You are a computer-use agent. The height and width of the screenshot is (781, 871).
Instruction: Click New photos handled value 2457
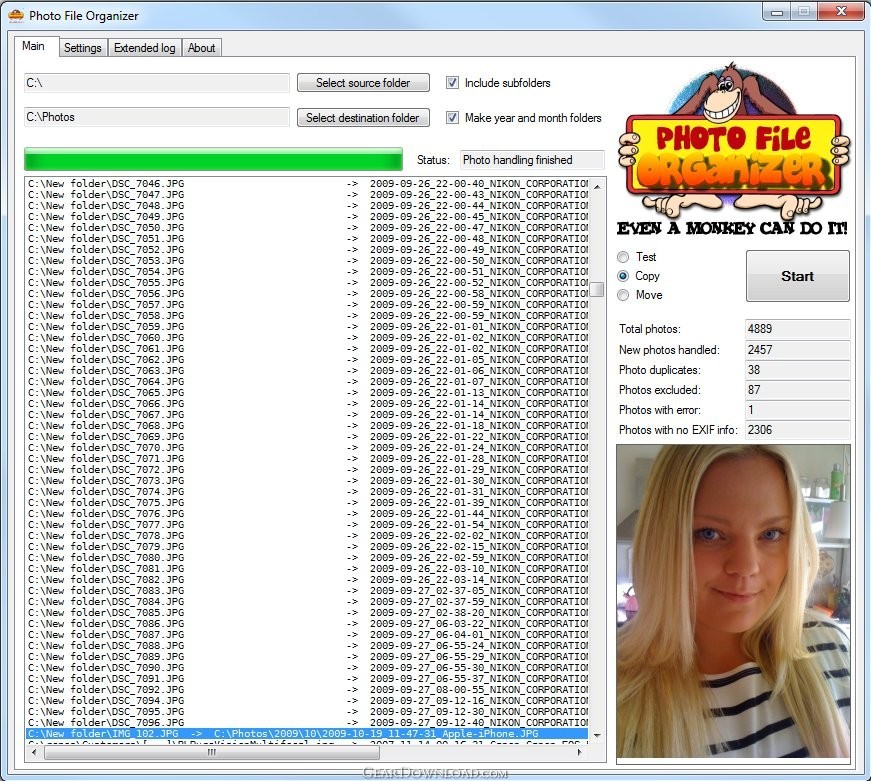pyautogui.click(x=797, y=350)
